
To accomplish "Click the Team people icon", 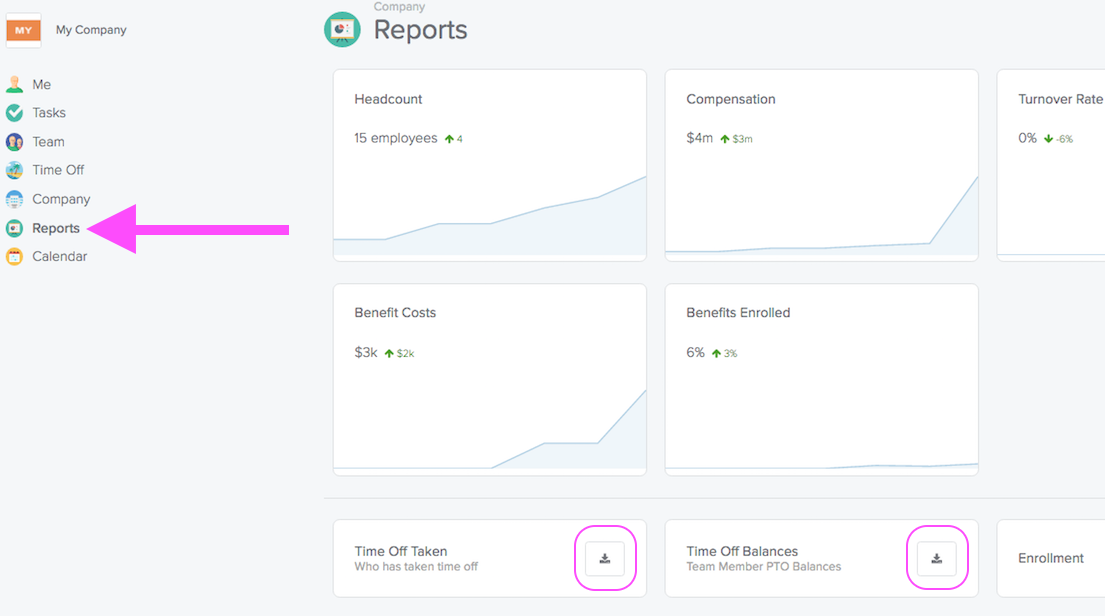I will [x=14, y=142].
